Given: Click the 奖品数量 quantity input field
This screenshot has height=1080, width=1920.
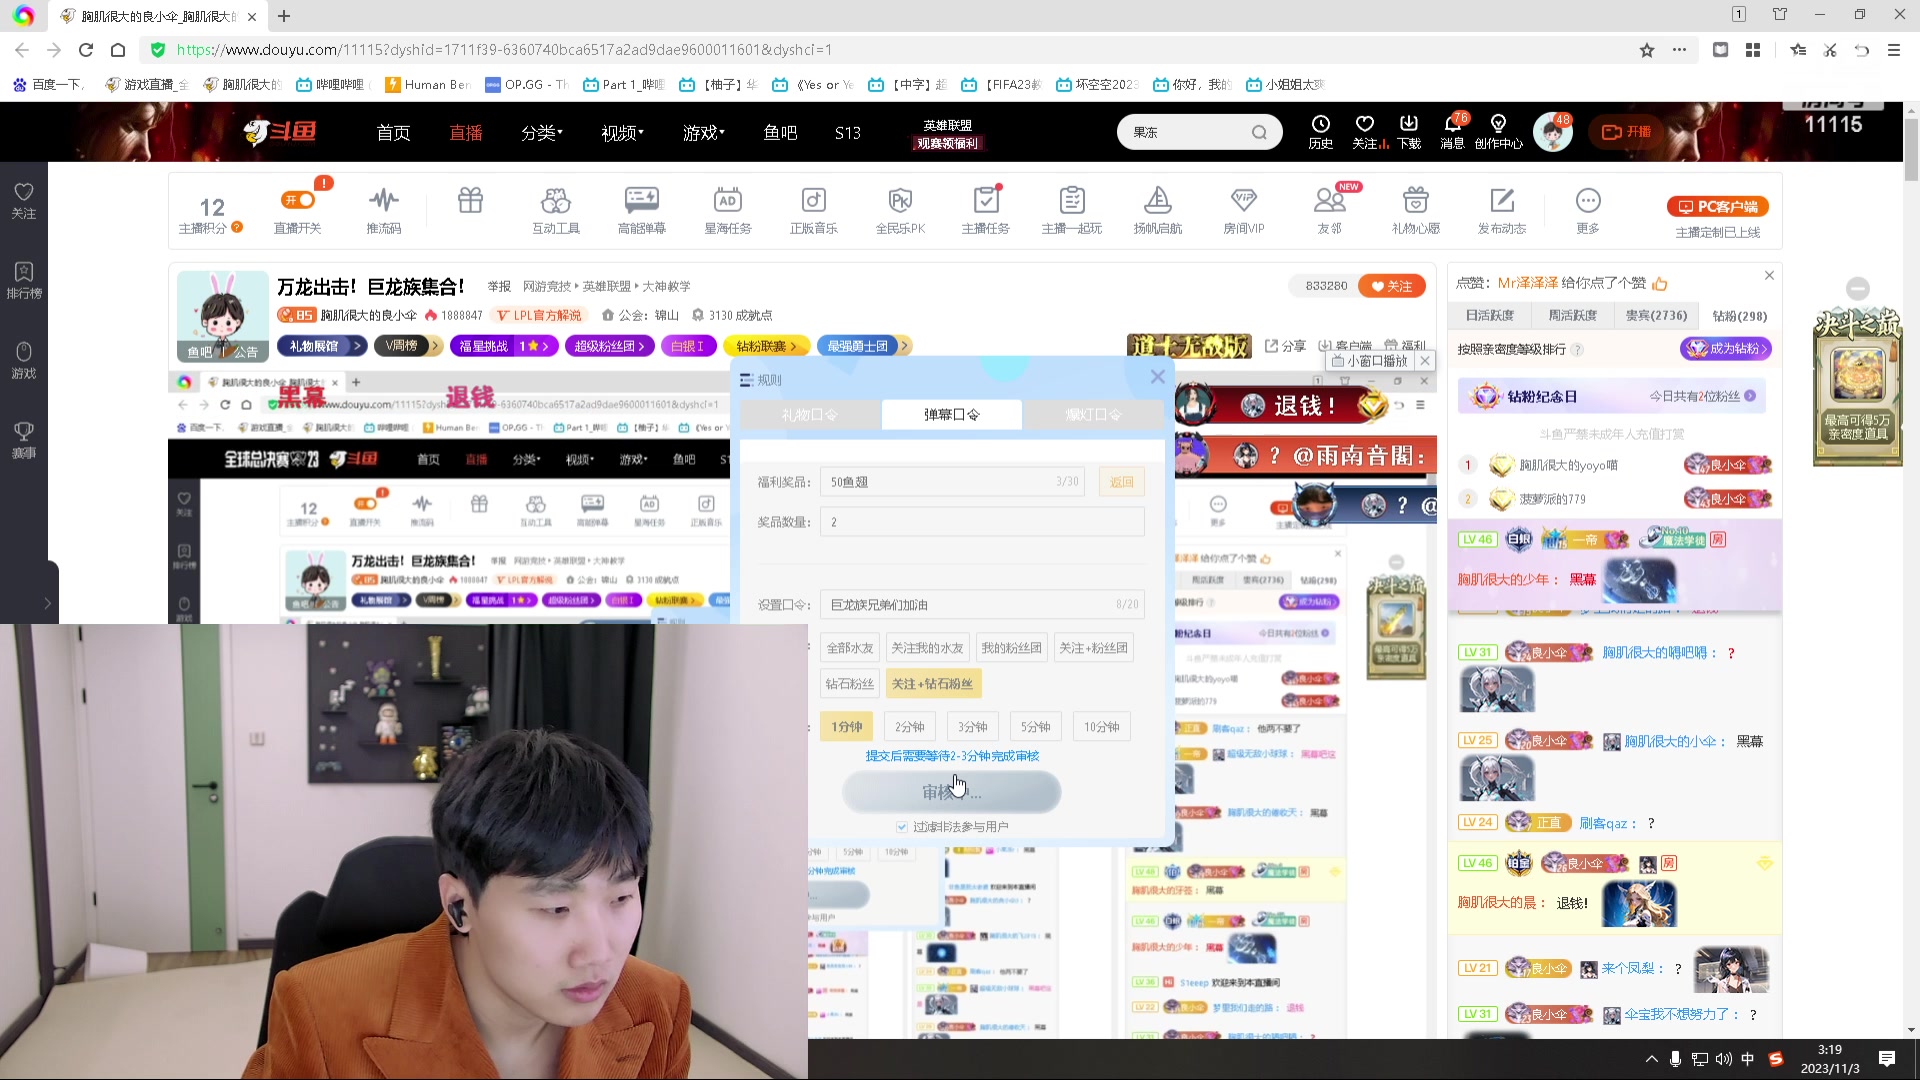Looking at the screenshot, I should [982, 522].
